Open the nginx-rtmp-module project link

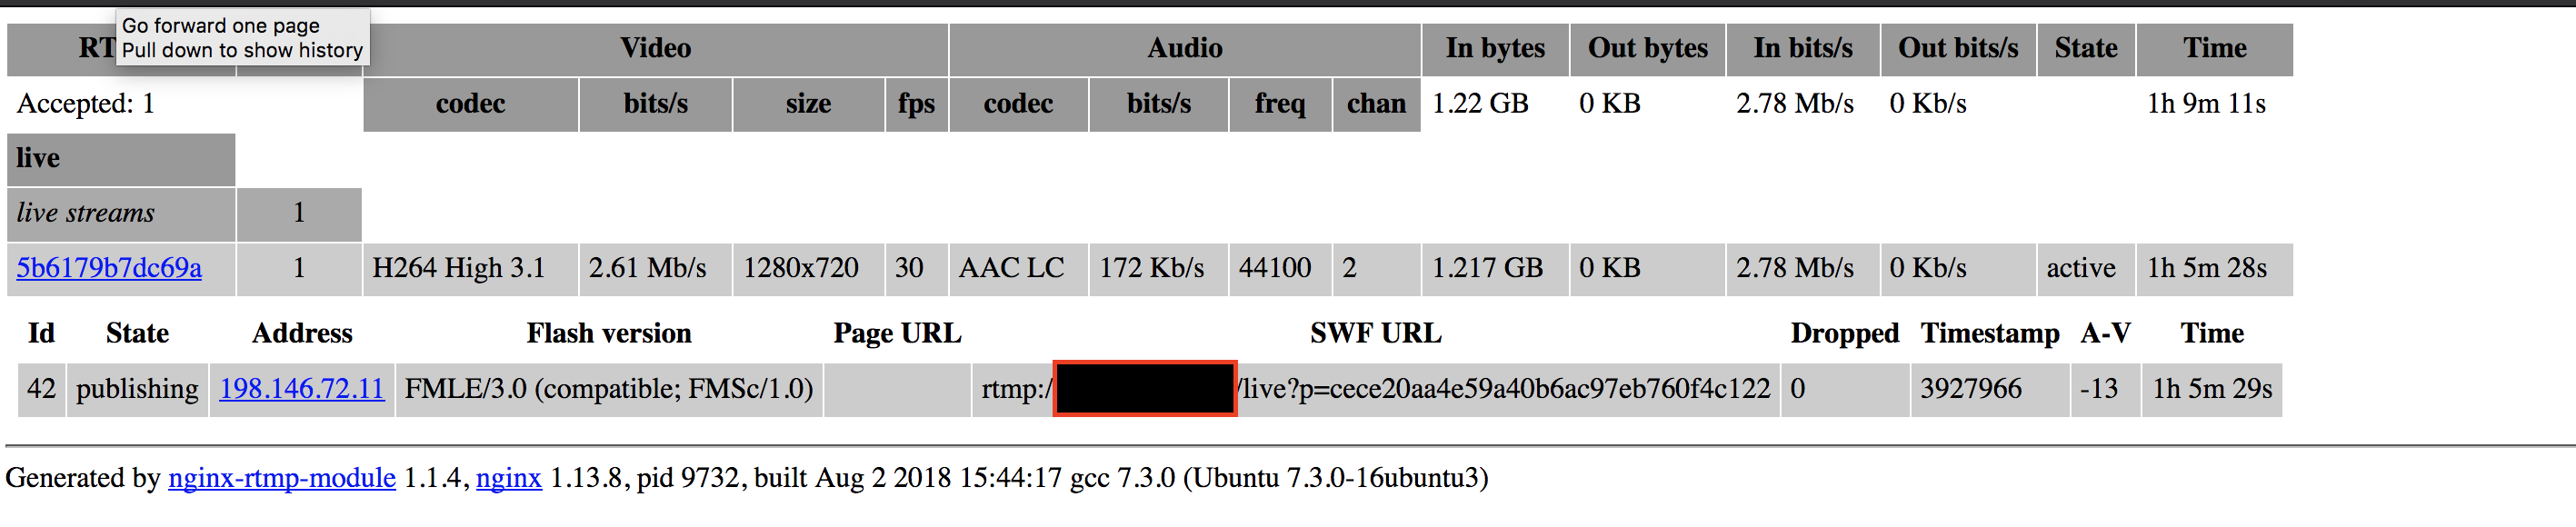click(x=281, y=478)
